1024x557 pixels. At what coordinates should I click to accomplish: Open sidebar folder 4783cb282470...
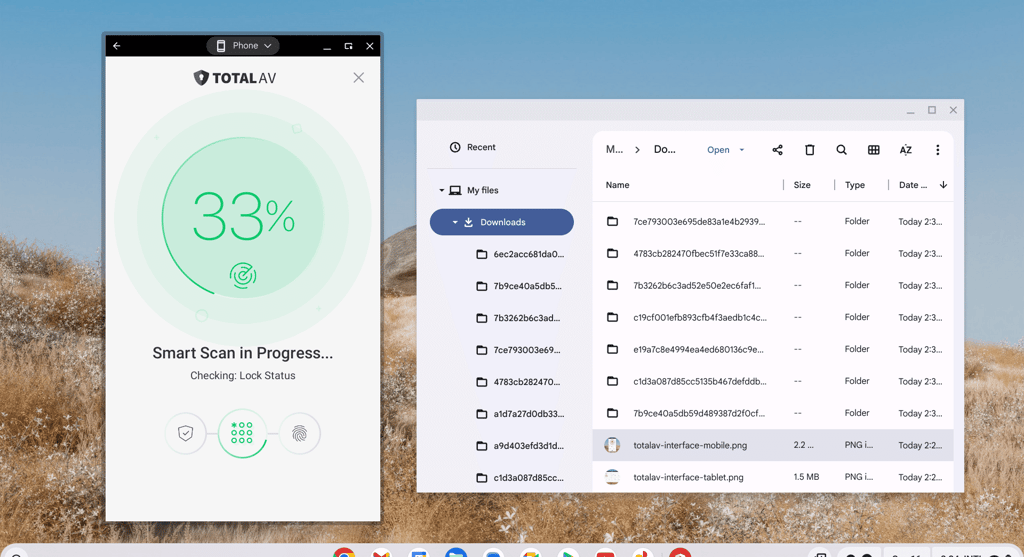520,382
